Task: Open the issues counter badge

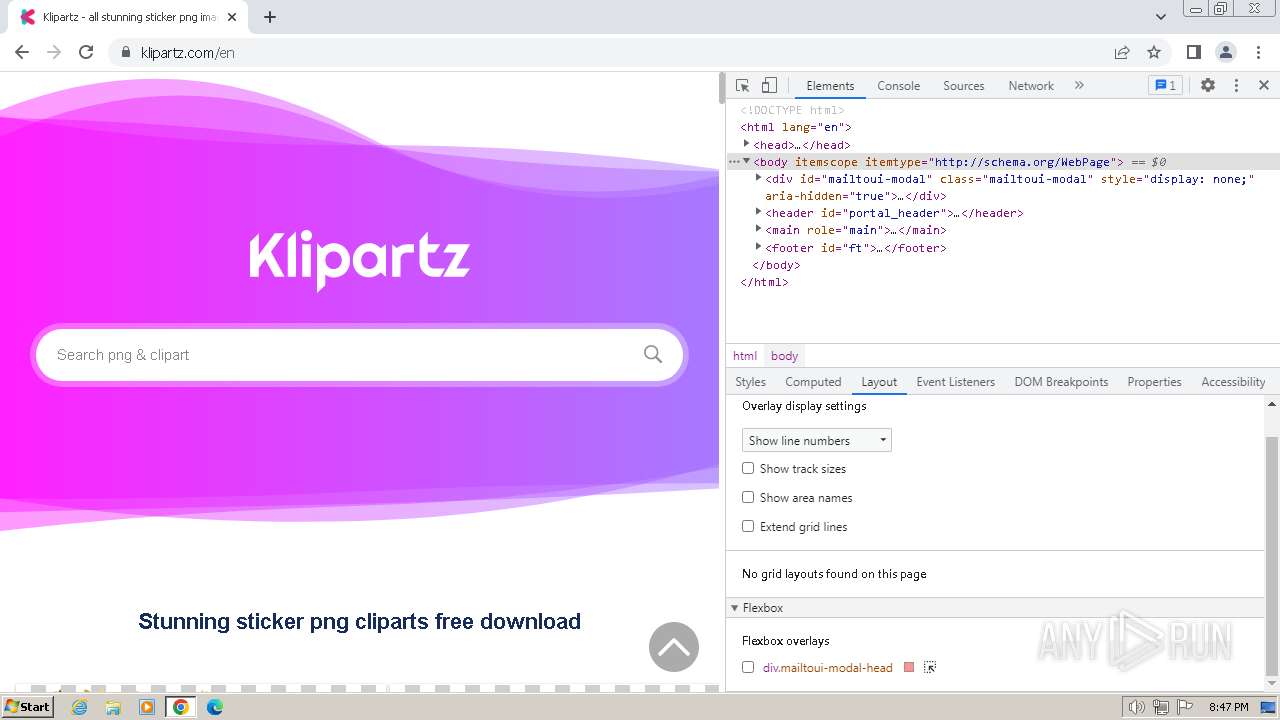Action: 1165,86
